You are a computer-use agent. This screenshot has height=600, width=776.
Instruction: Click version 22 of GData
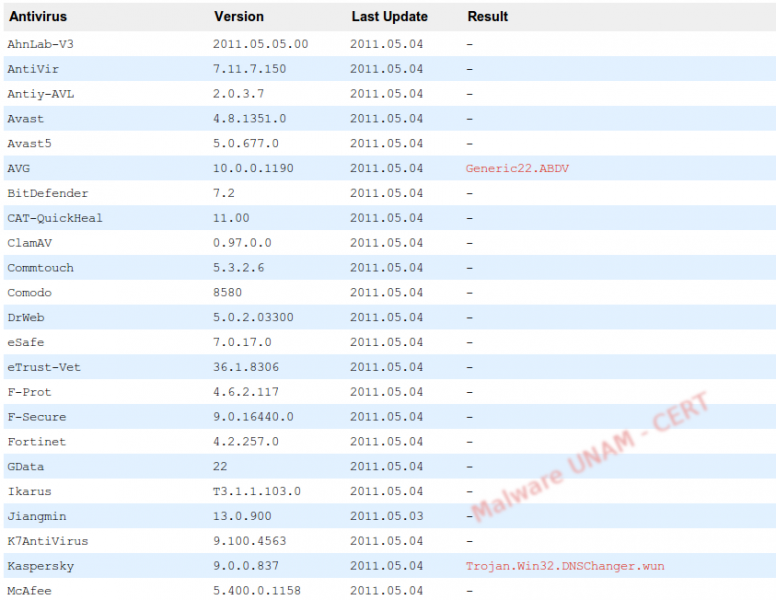coord(220,466)
